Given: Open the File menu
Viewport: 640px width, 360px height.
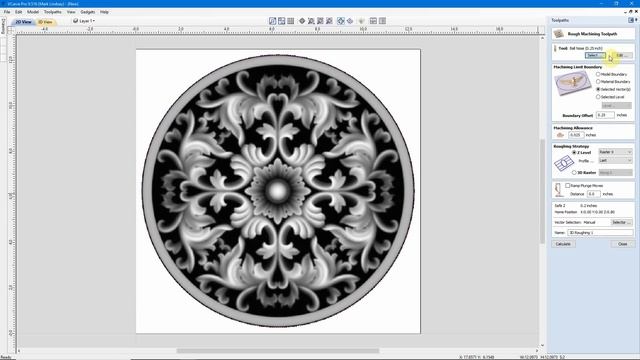Looking at the screenshot, I should [7, 12].
